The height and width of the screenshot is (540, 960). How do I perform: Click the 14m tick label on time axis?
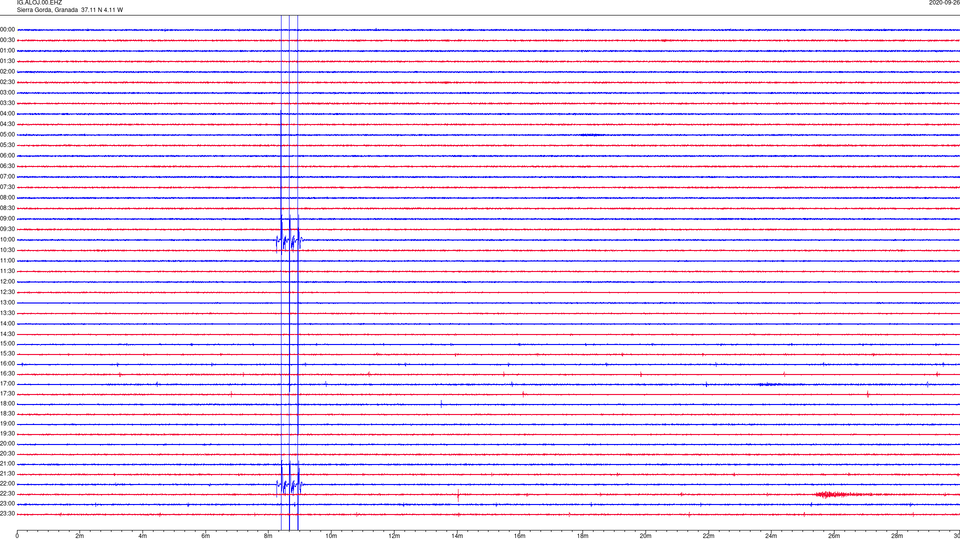click(x=457, y=536)
